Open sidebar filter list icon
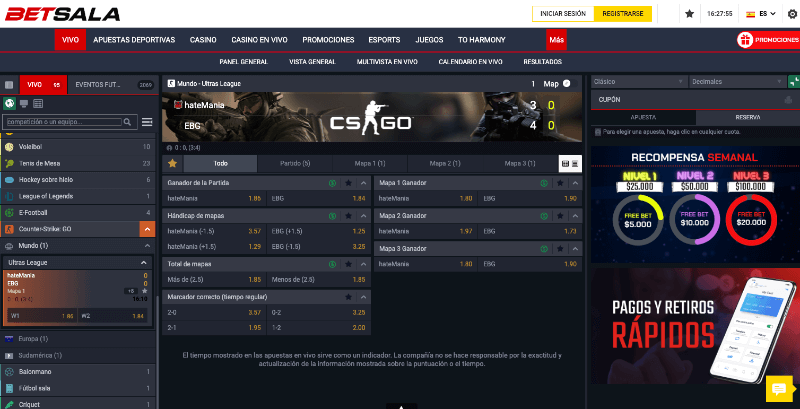 click(147, 122)
